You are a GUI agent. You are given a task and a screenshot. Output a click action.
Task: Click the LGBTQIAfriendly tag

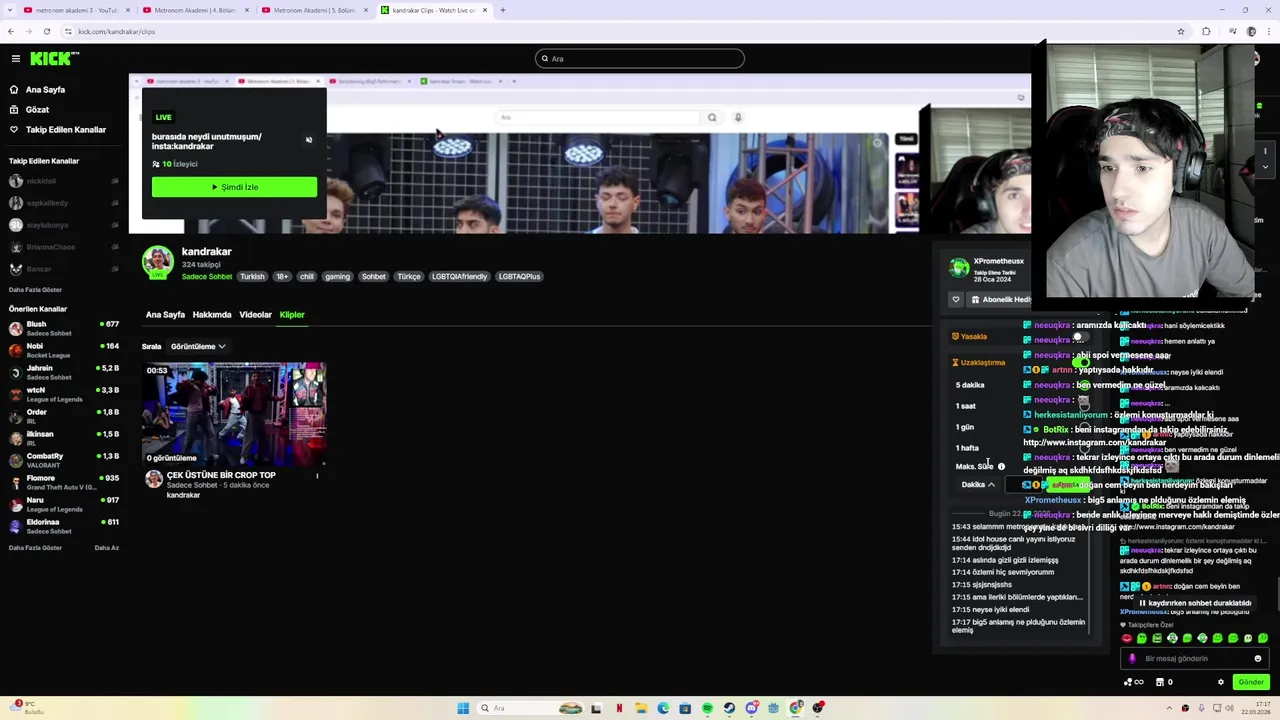pos(459,277)
